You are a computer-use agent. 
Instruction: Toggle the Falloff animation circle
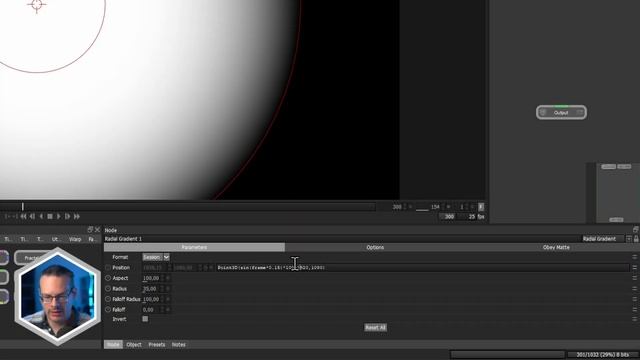tap(108, 309)
